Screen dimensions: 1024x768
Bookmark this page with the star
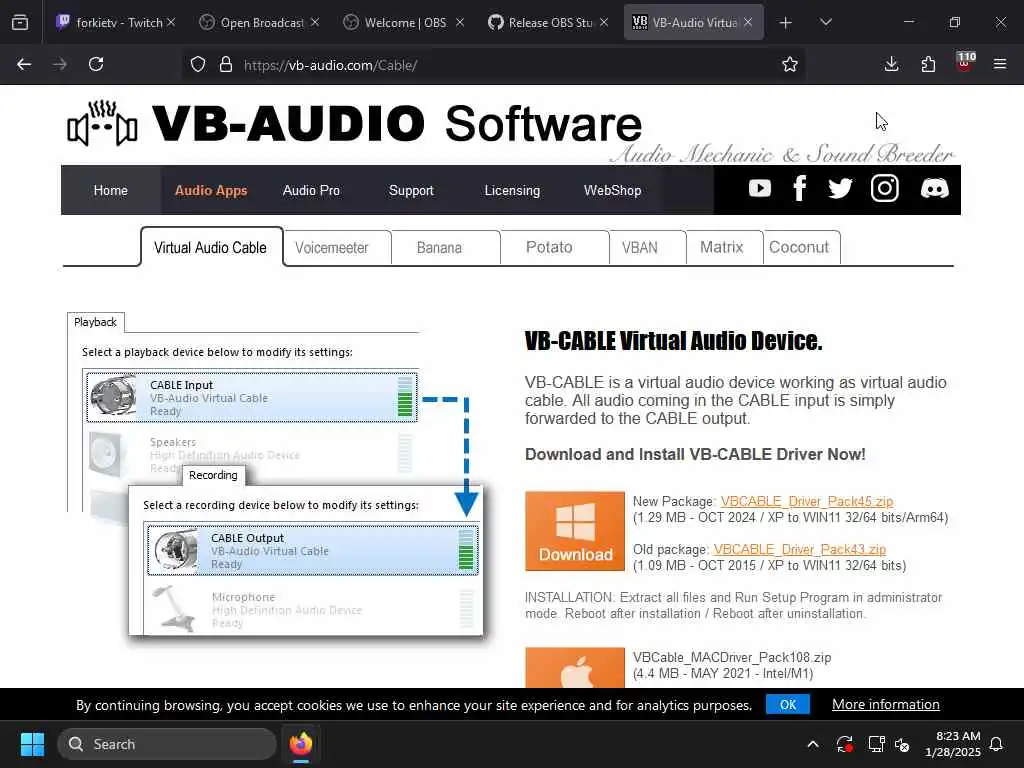[x=790, y=64]
